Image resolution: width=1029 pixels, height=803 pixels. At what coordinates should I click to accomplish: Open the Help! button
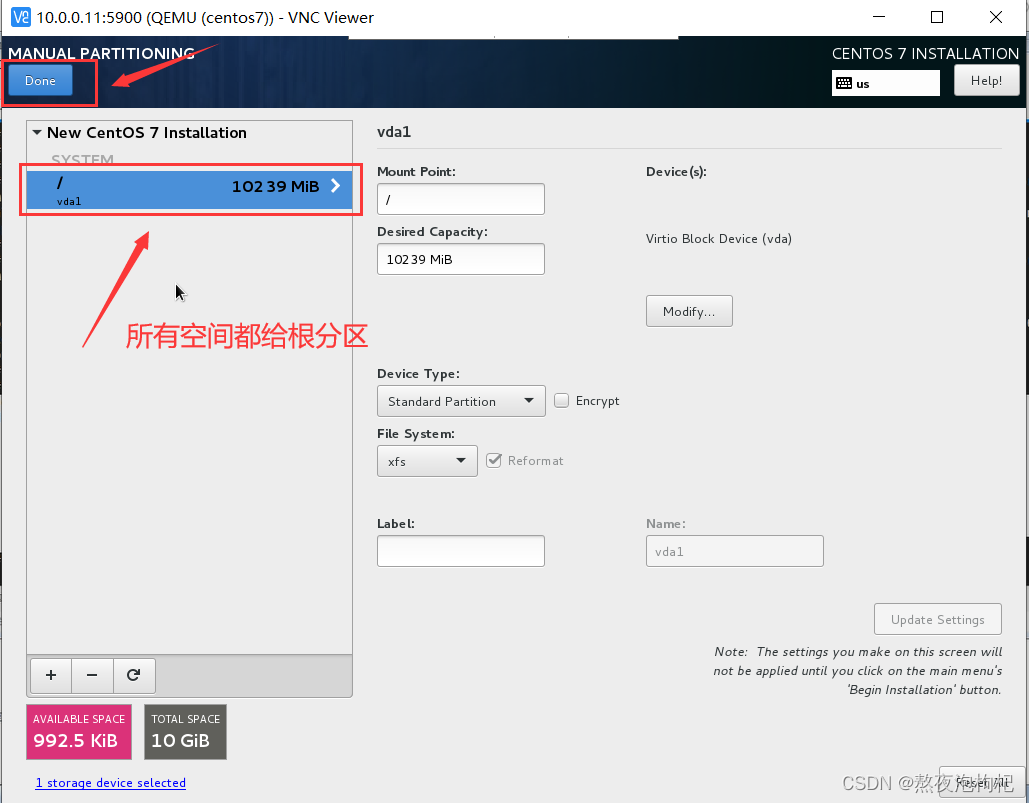tap(986, 81)
